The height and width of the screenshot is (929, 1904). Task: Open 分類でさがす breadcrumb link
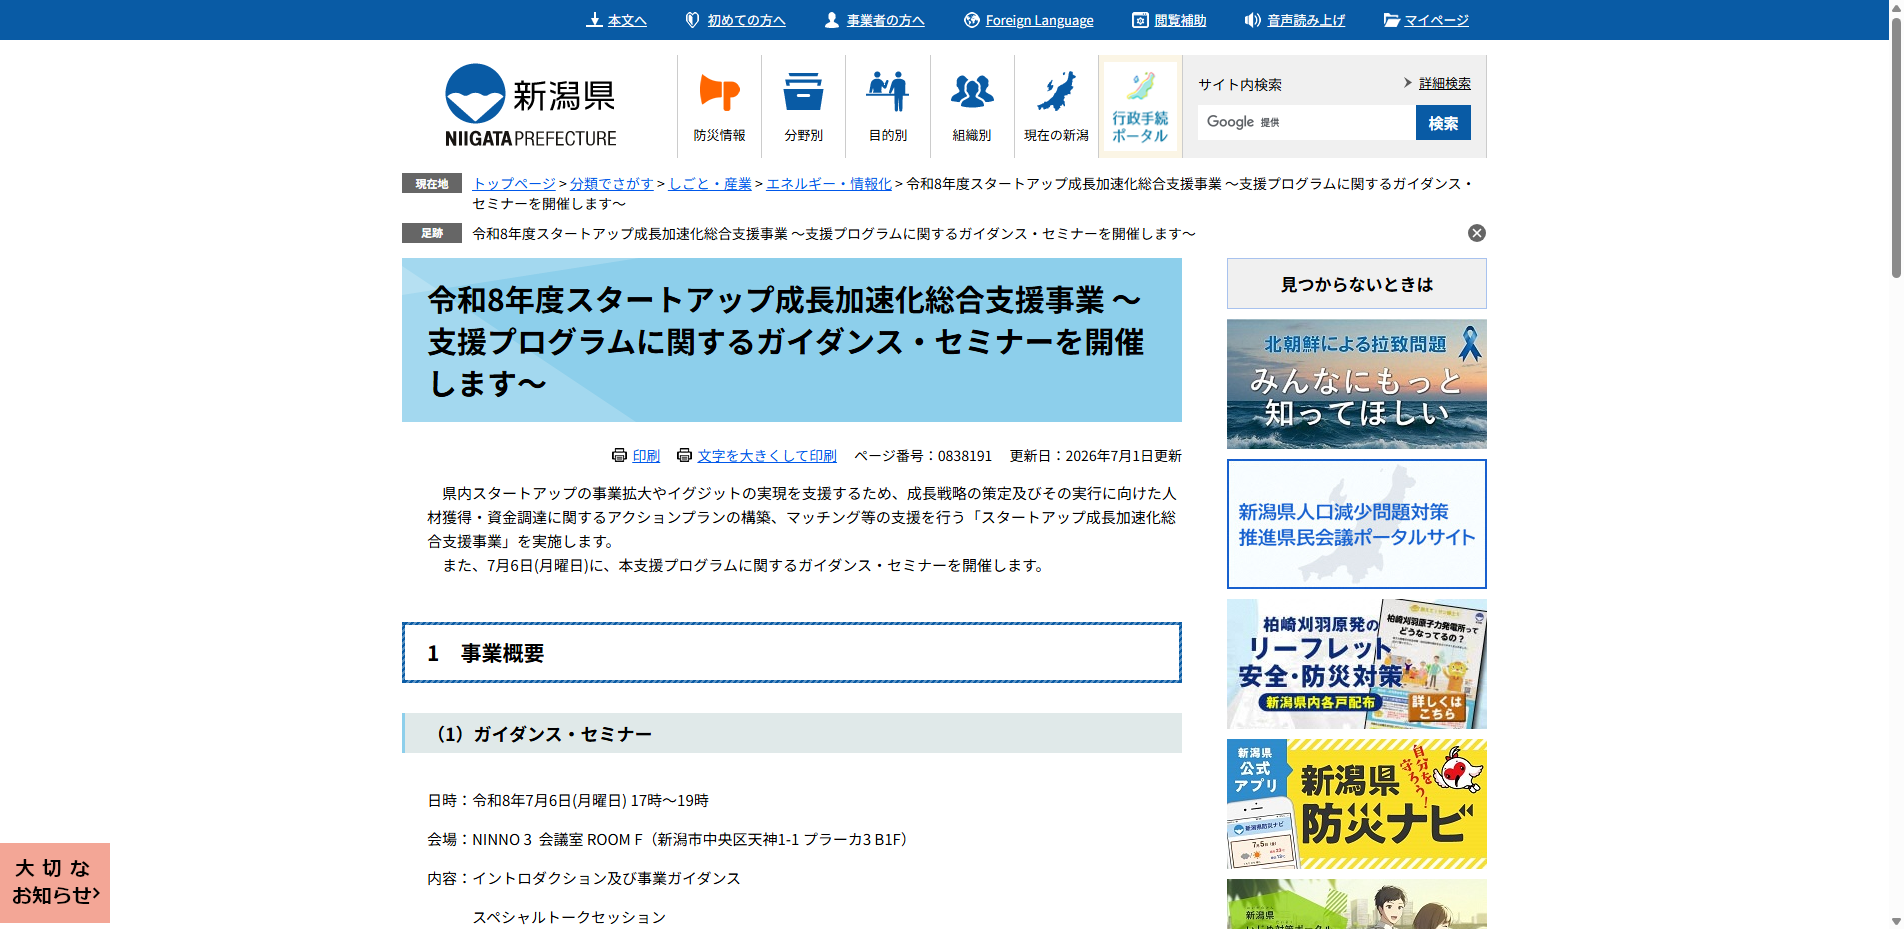(612, 184)
